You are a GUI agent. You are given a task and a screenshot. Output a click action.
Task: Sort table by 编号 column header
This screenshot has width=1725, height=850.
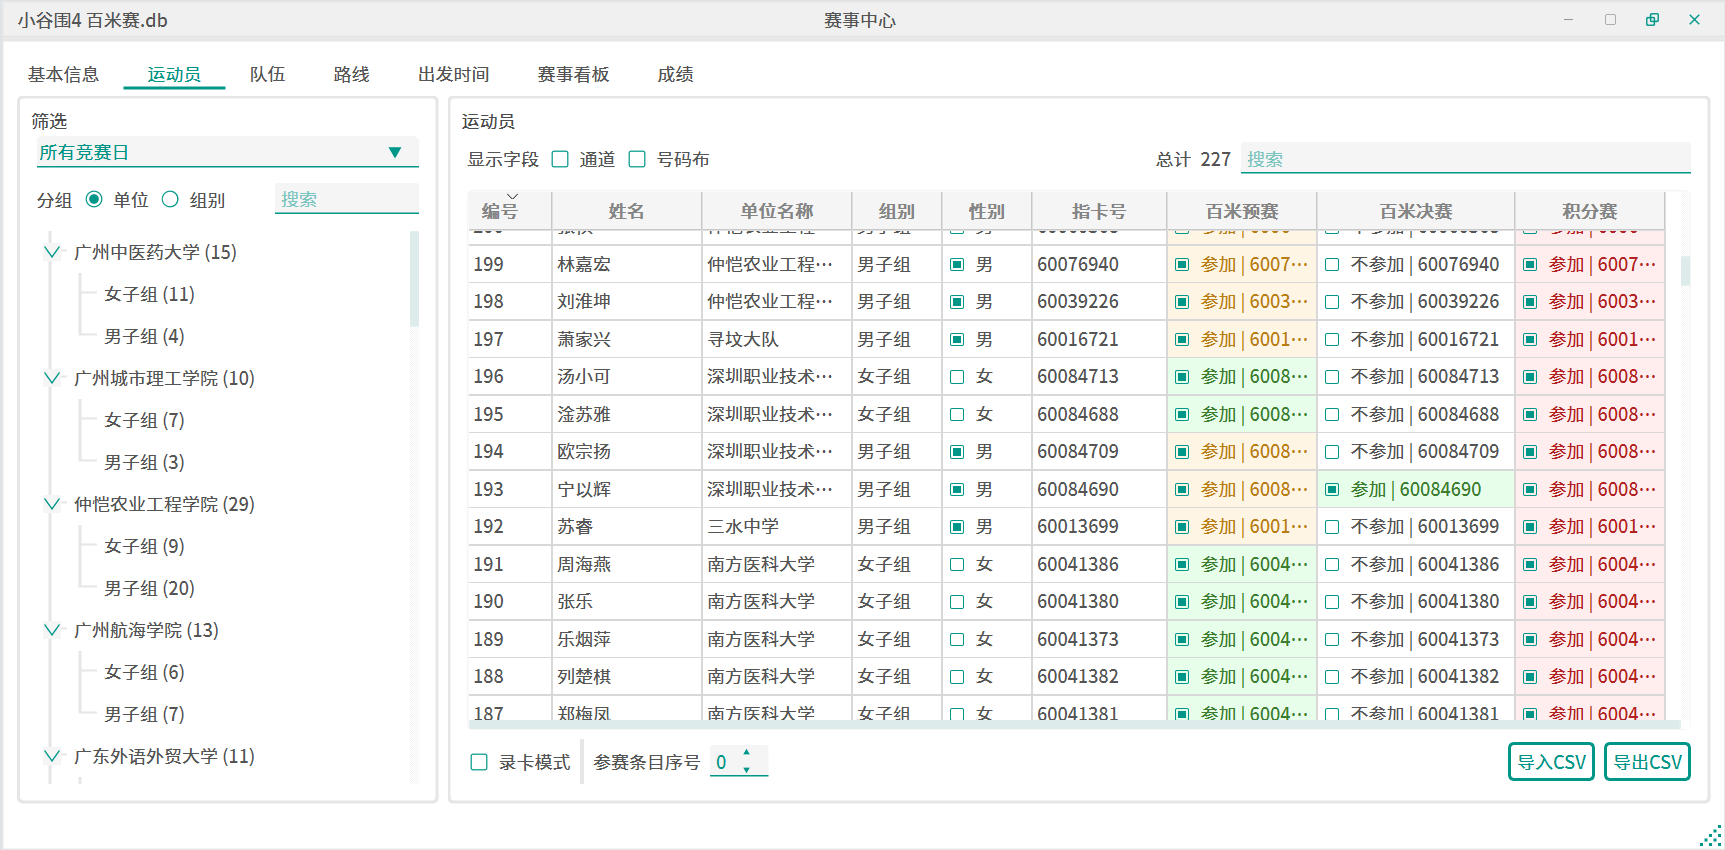[x=500, y=211]
